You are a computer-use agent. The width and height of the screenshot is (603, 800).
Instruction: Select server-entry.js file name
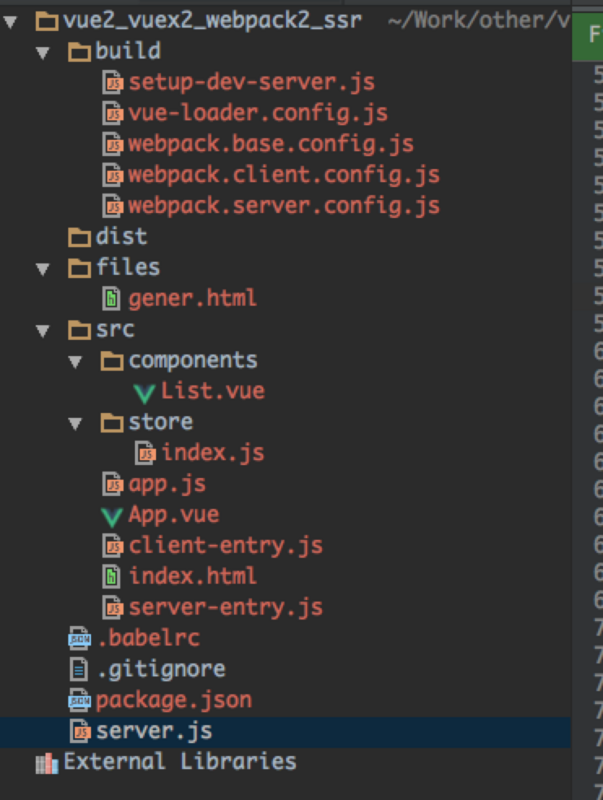coord(225,608)
